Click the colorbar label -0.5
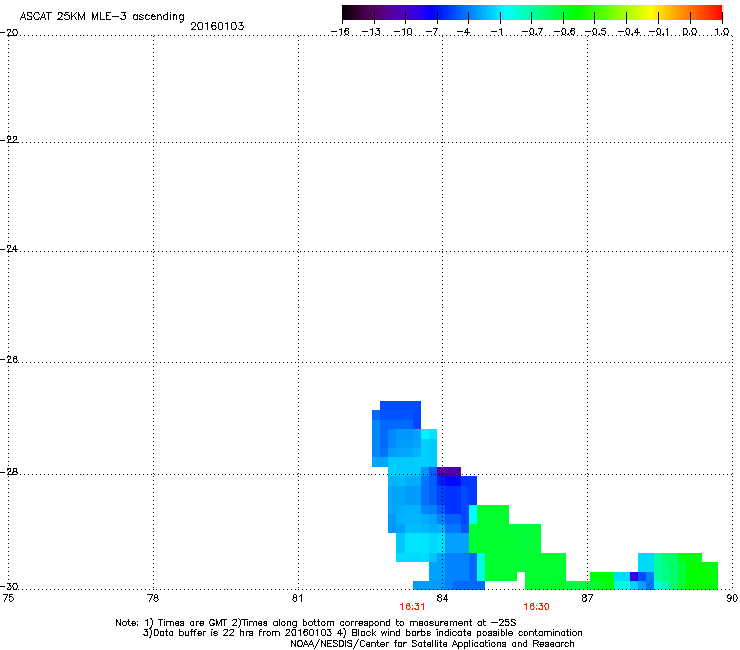 [596, 32]
